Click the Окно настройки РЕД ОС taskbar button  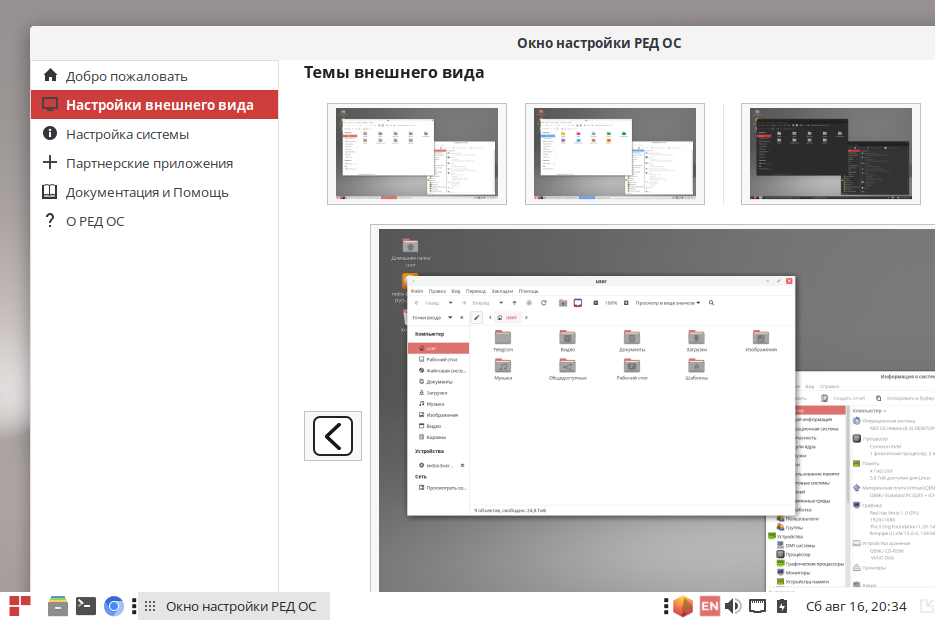pos(234,606)
